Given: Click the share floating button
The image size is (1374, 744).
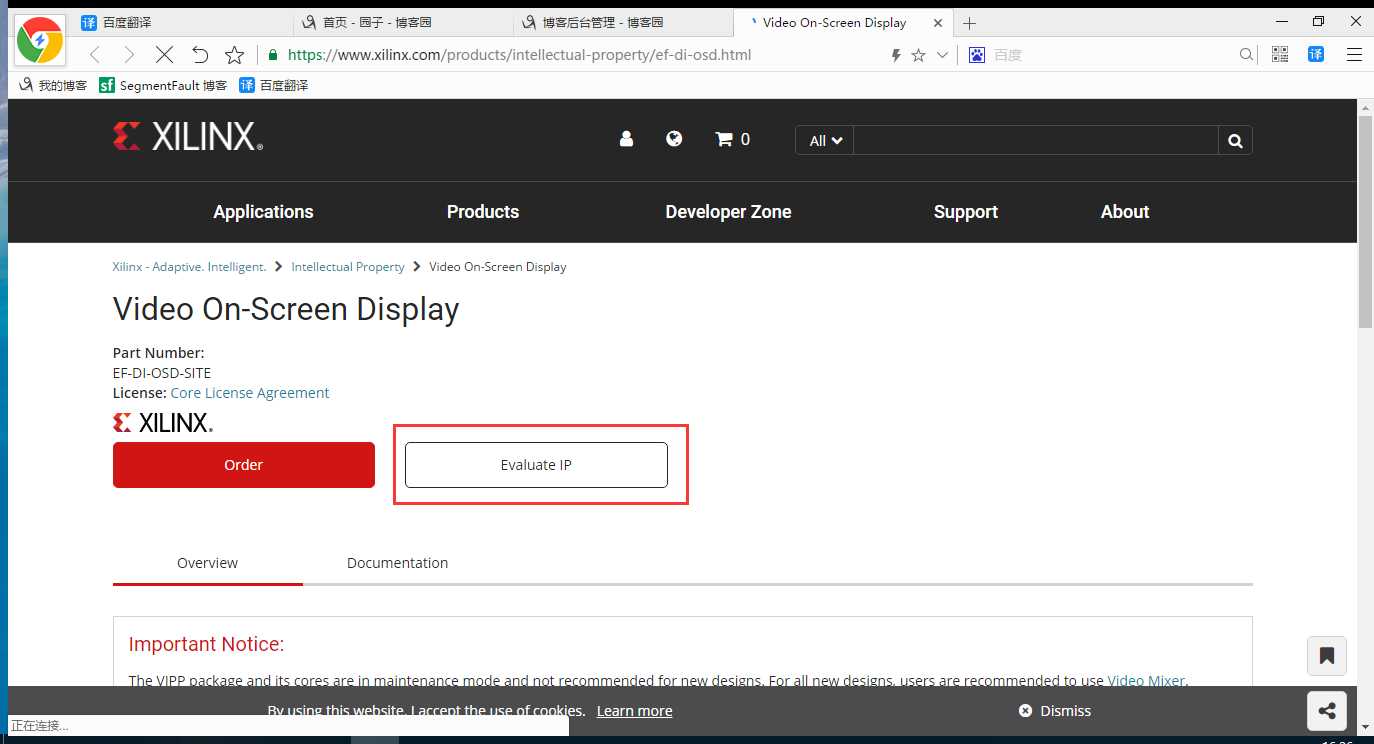Looking at the screenshot, I should (1327, 711).
